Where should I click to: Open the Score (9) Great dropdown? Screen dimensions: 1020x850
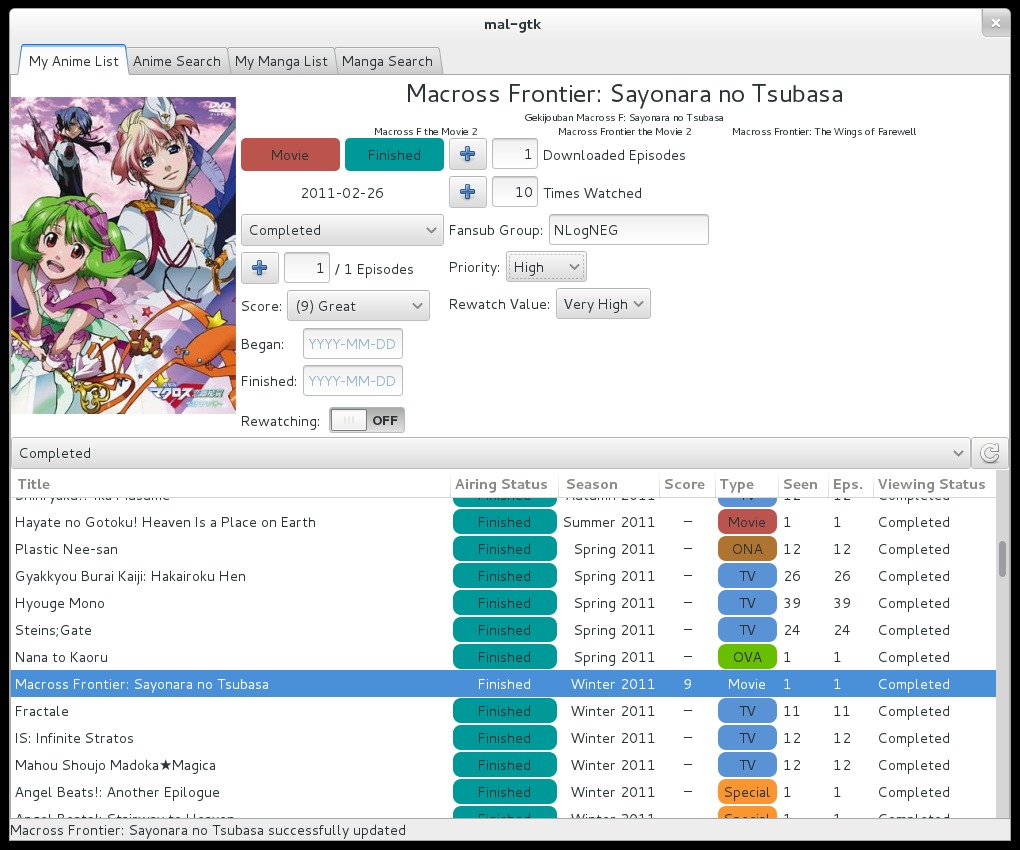pyautogui.click(x=358, y=306)
